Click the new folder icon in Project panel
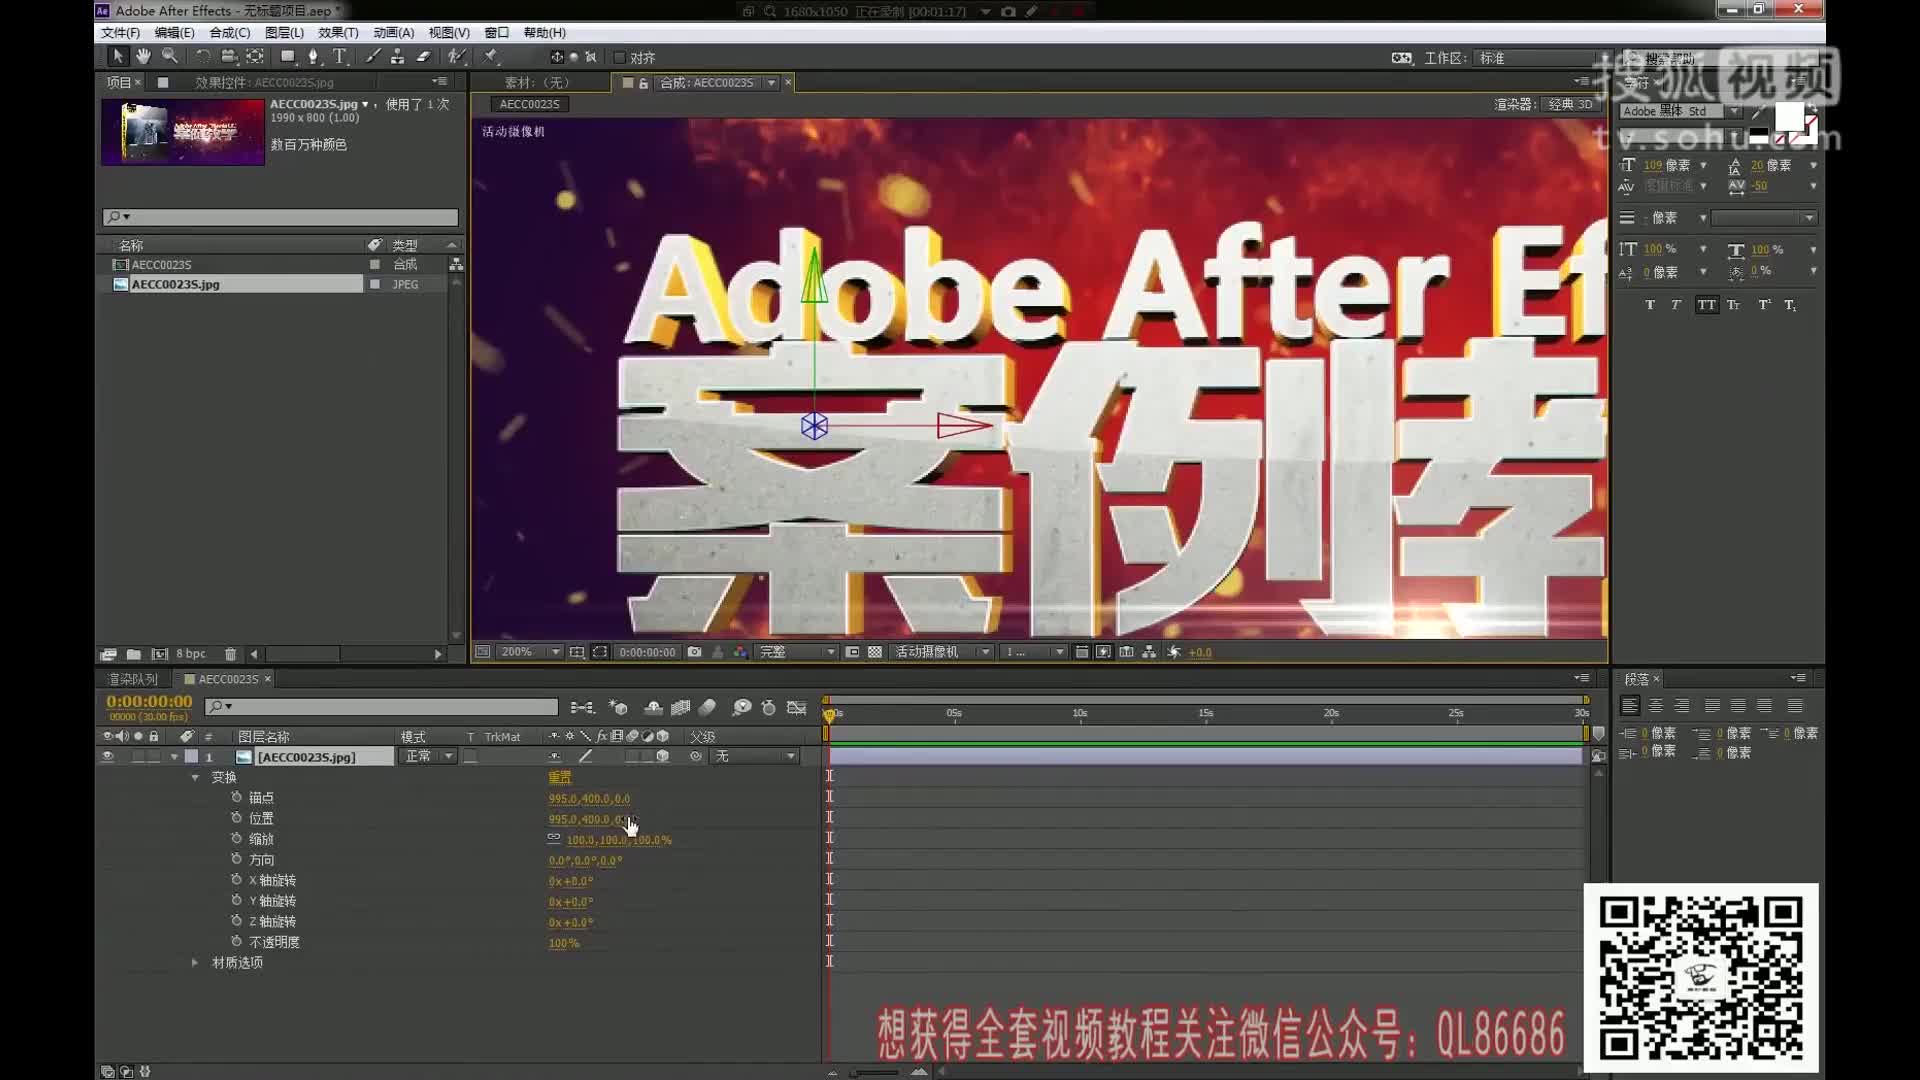Image resolution: width=1920 pixels, height=1080 pixels. [x=133, y=654]
